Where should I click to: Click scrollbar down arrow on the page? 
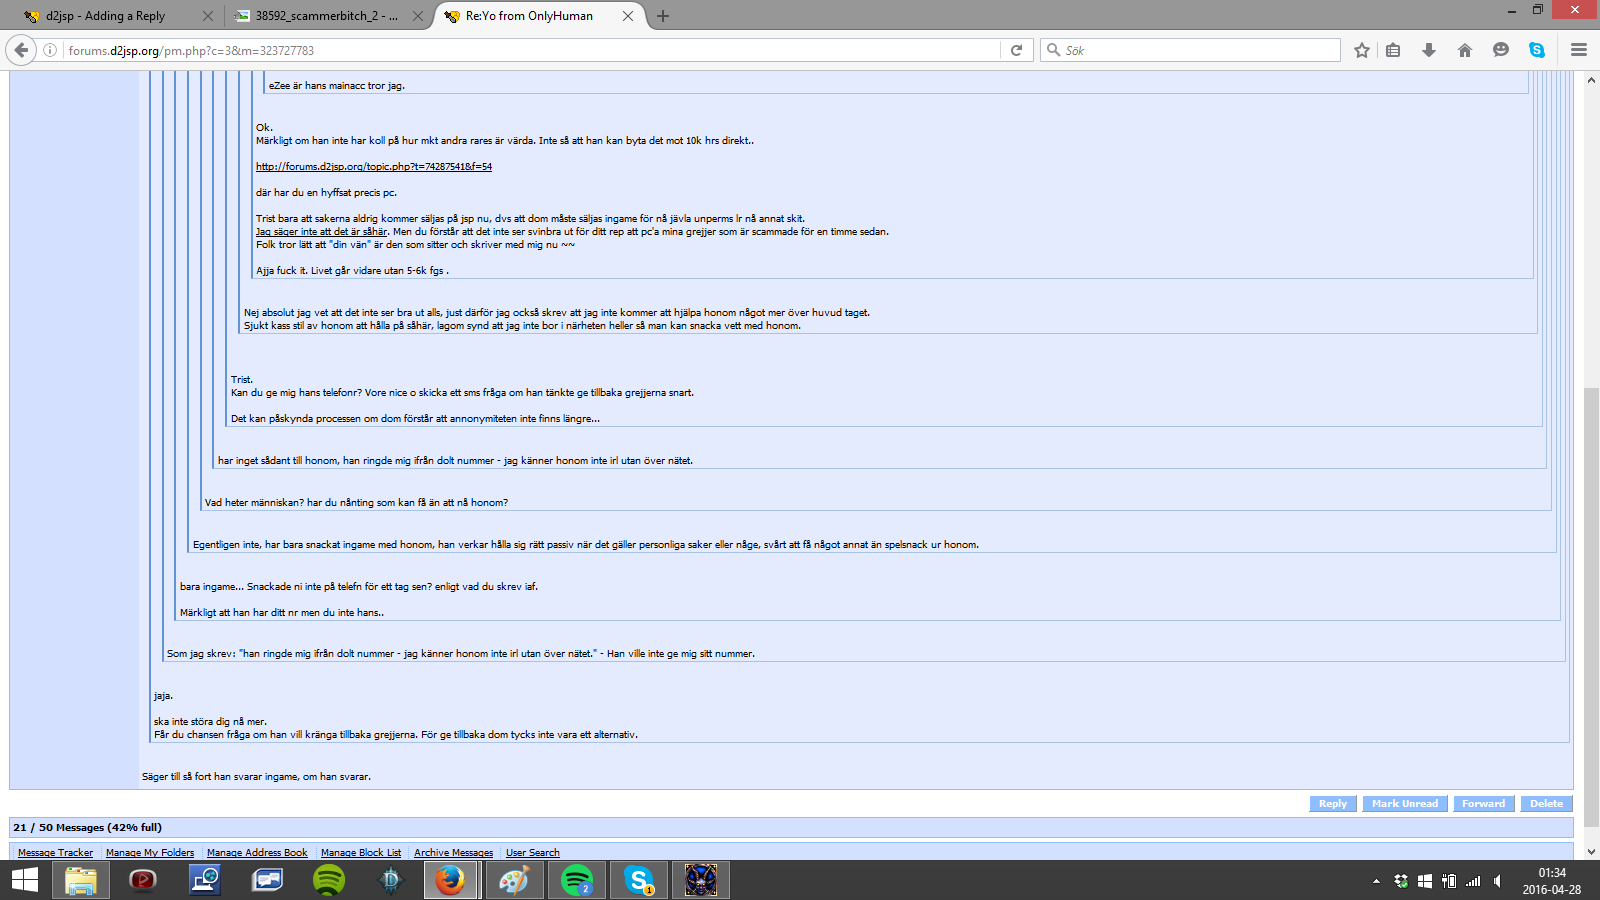pos(1591,852)
